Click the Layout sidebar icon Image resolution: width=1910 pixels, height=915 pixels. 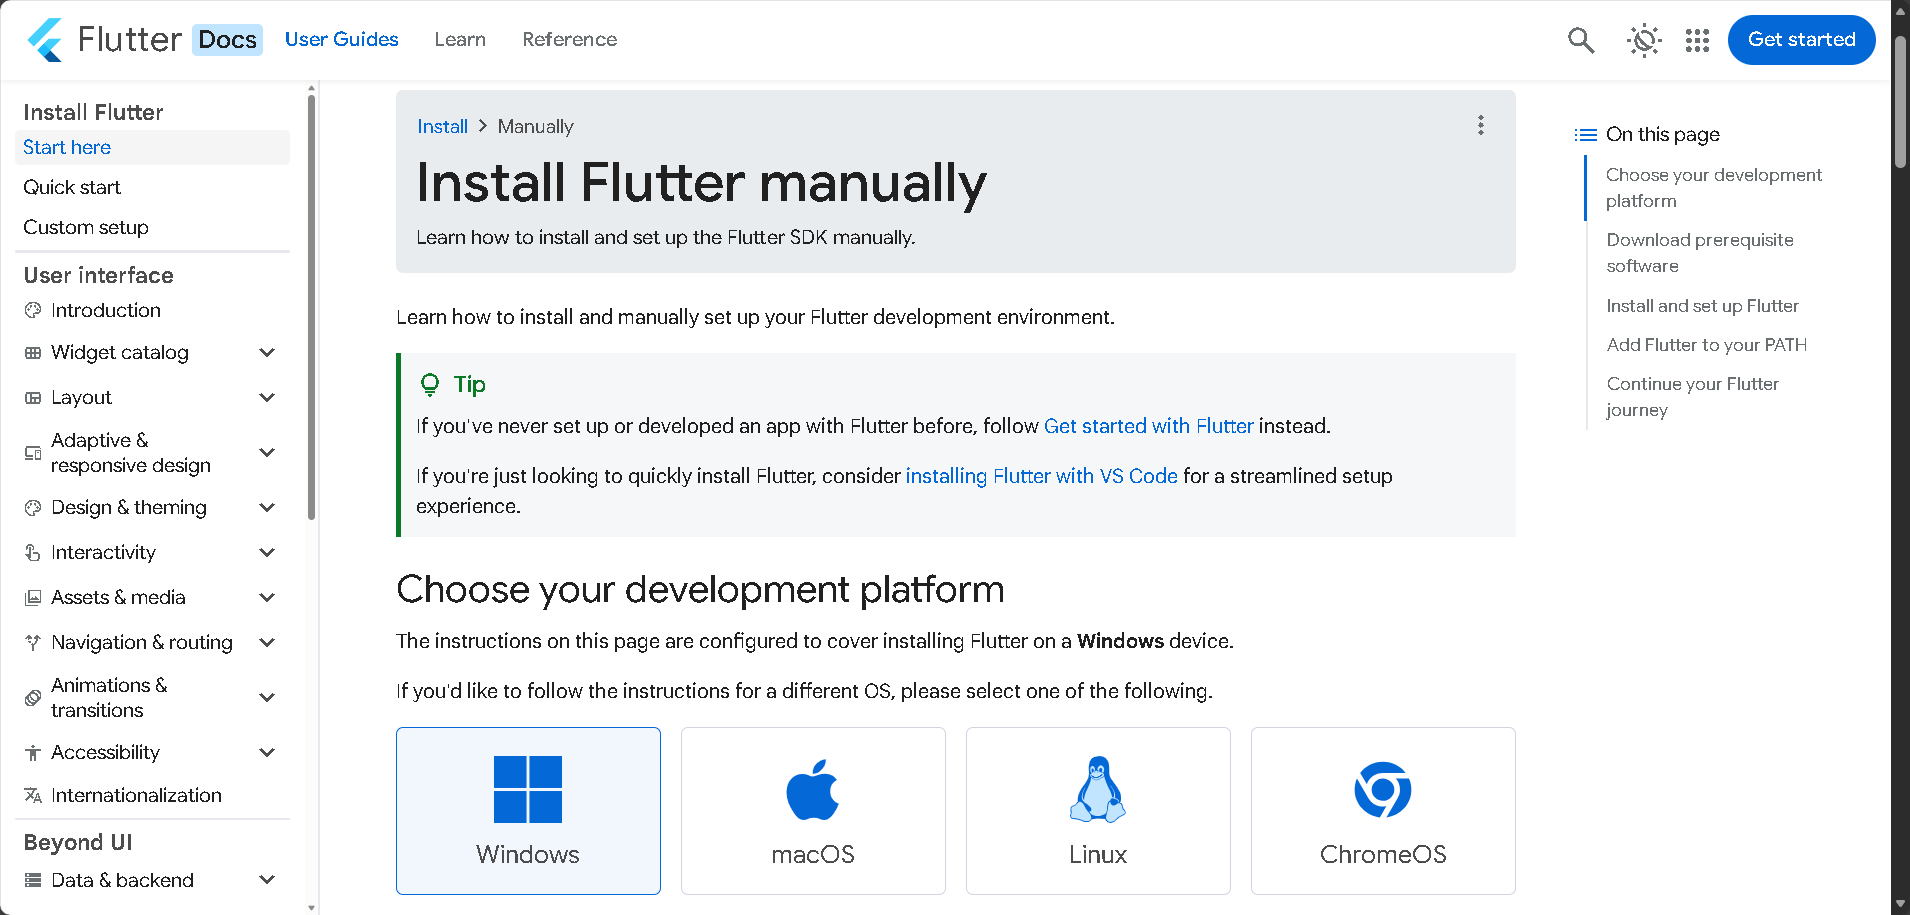33,398
